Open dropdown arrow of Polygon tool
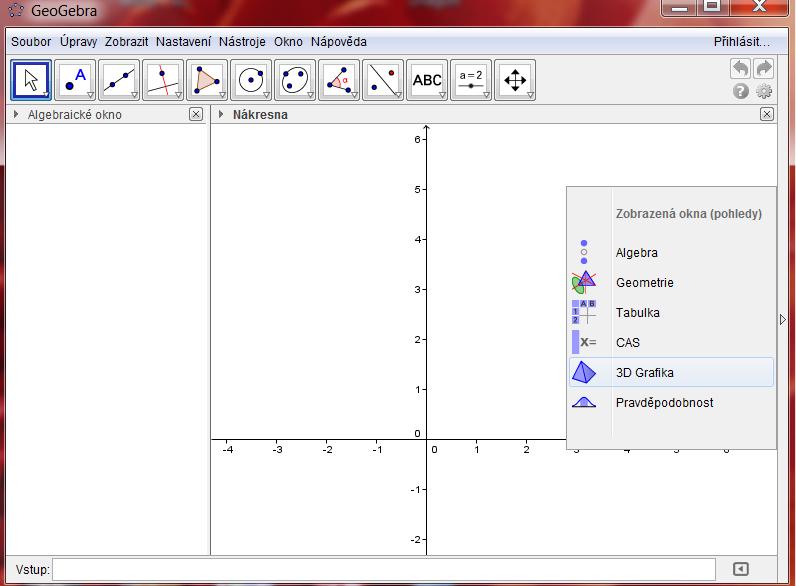796x586 pixels. click(222, 95)
